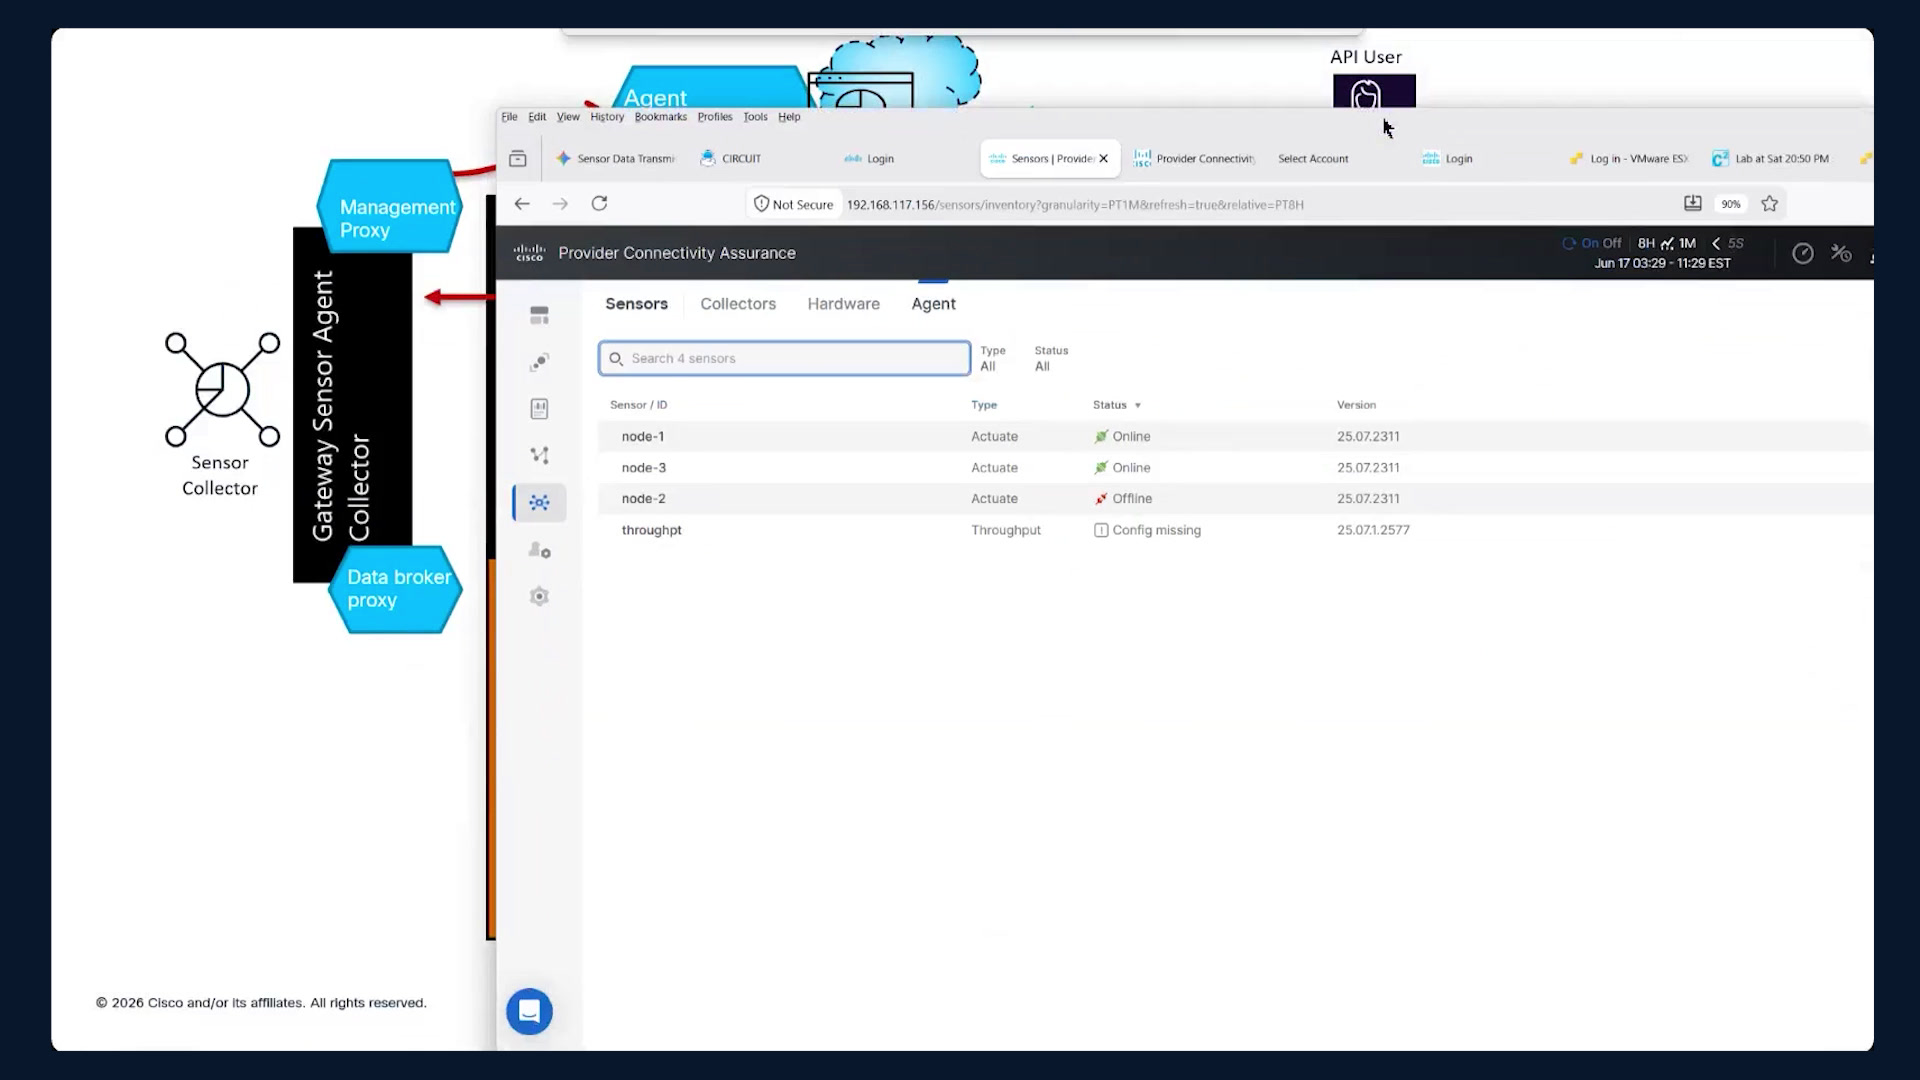Open the user management sidebar icon

click(x=539, y=550)
